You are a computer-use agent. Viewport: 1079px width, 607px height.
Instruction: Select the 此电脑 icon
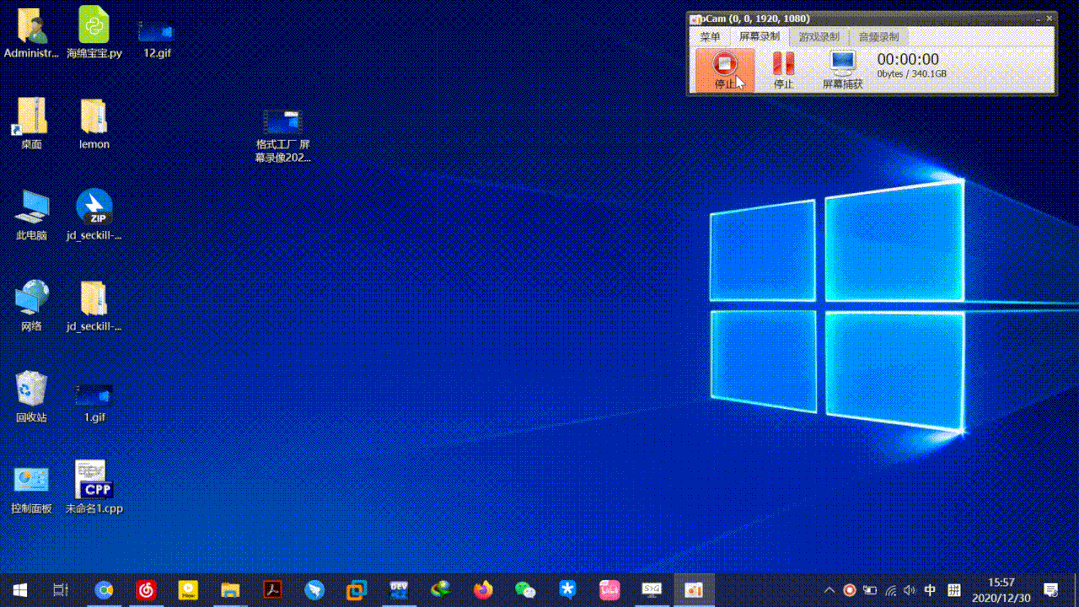click(x=31, y=215)
